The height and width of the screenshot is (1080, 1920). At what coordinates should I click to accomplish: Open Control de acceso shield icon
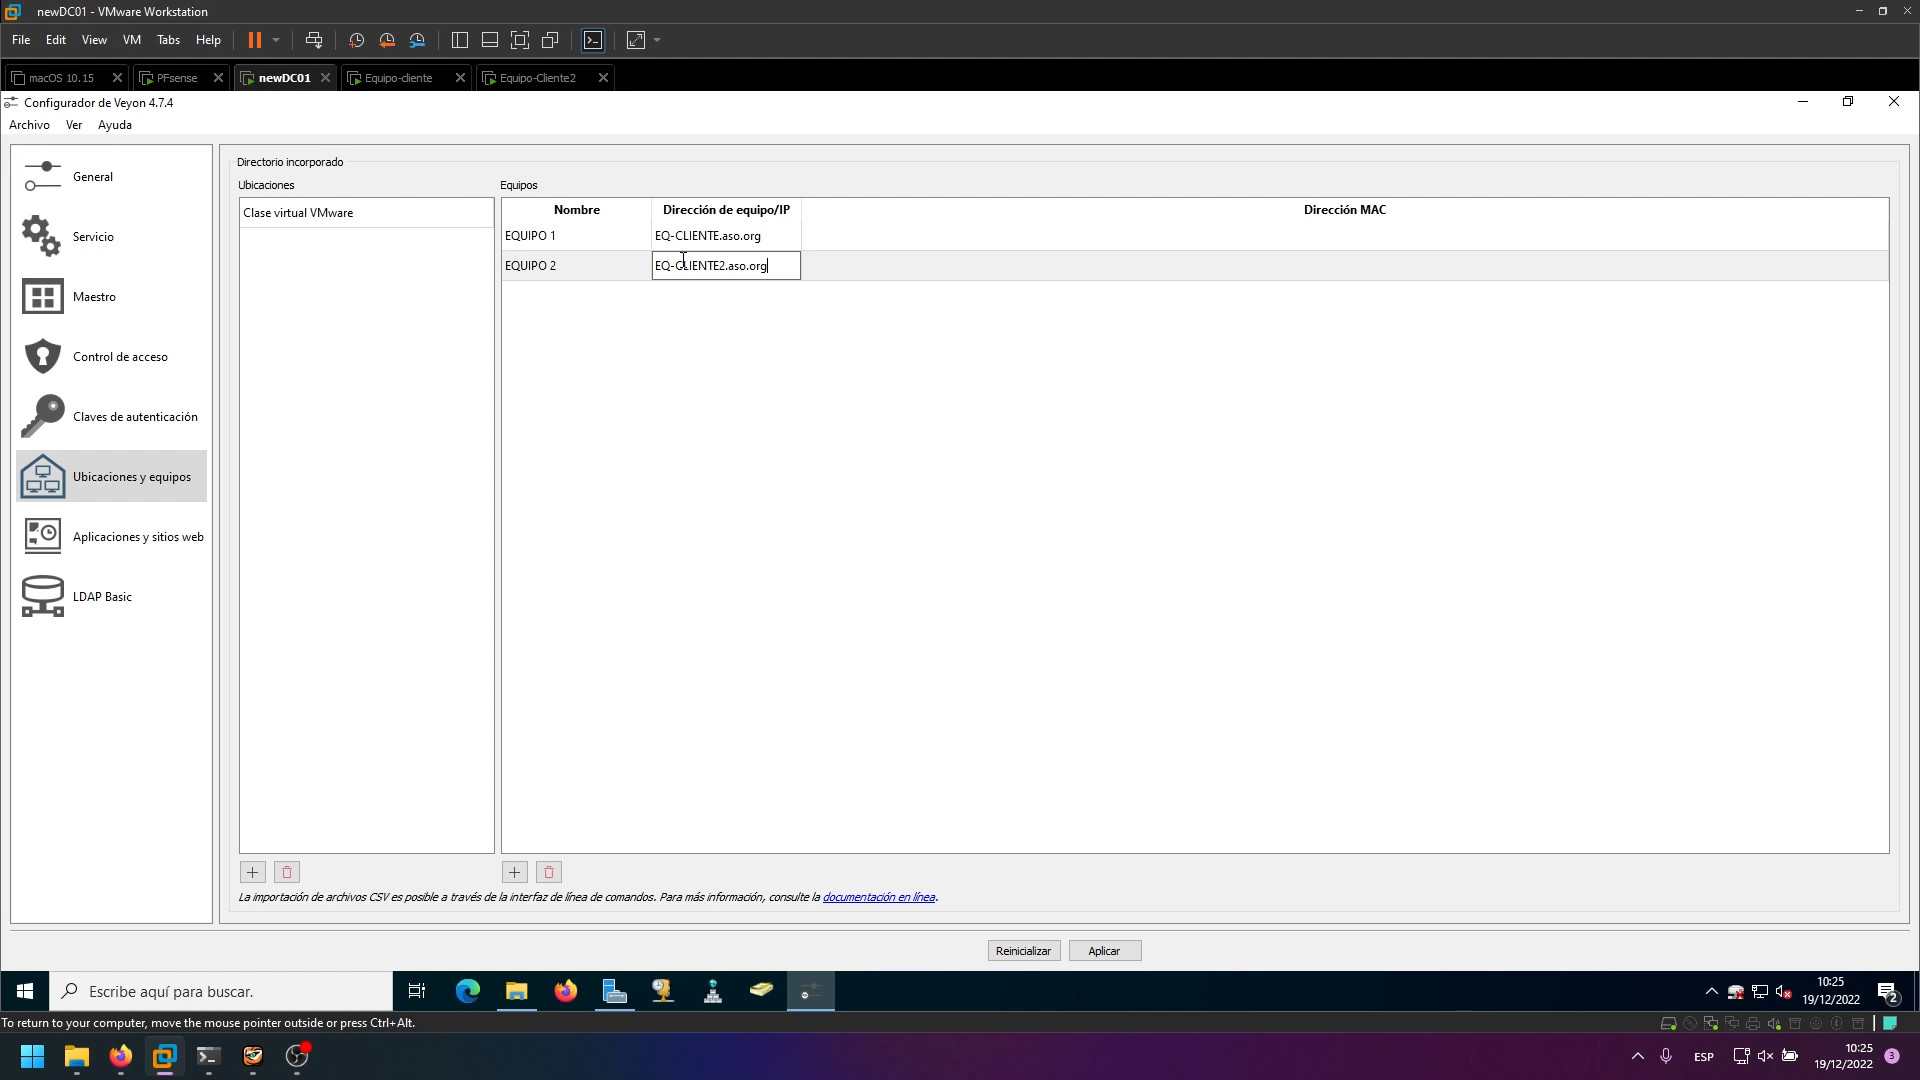point(42,357)
